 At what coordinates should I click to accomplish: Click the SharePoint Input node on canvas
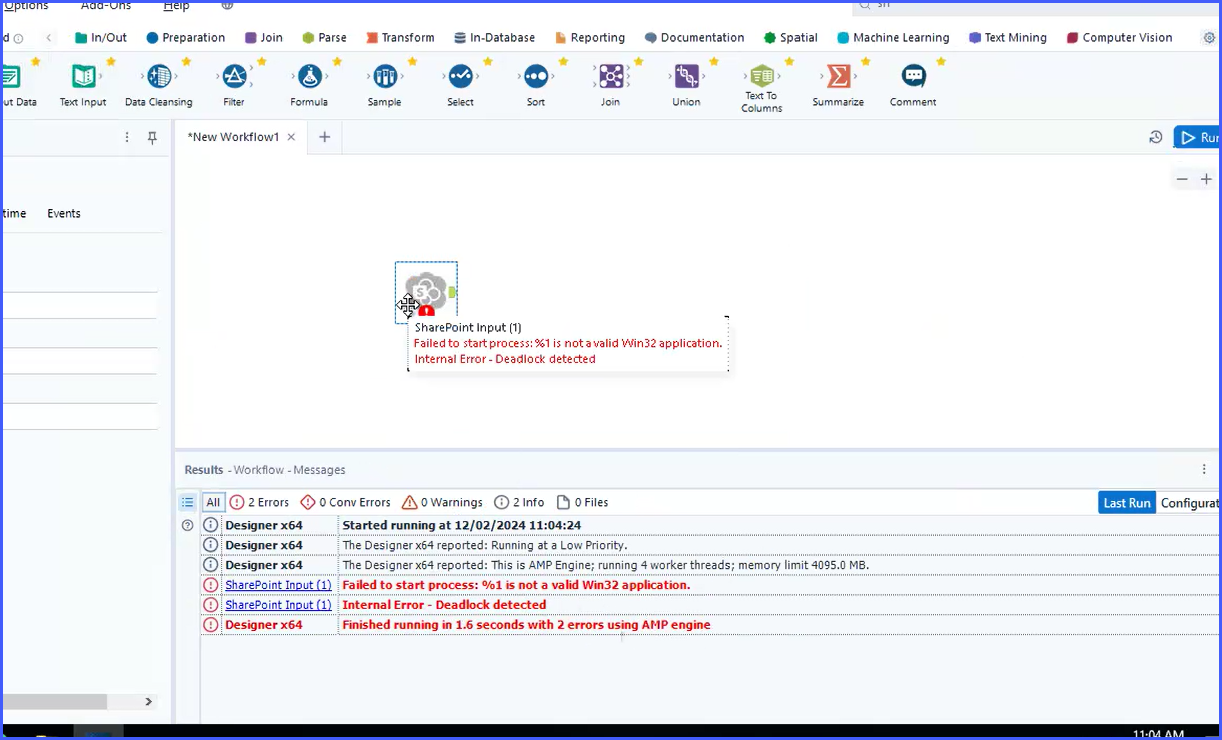click(x=427, y=291)
